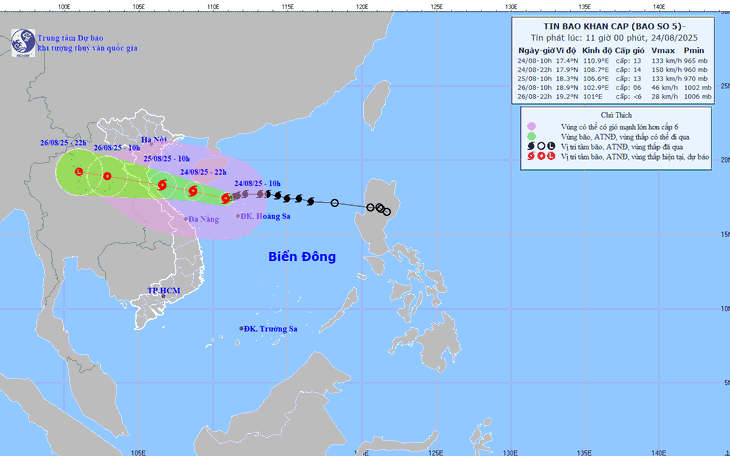This screenshot has height=456, width=730.
Task: Click the 'Ngày-giờ' column header
Action: point(536,50)
